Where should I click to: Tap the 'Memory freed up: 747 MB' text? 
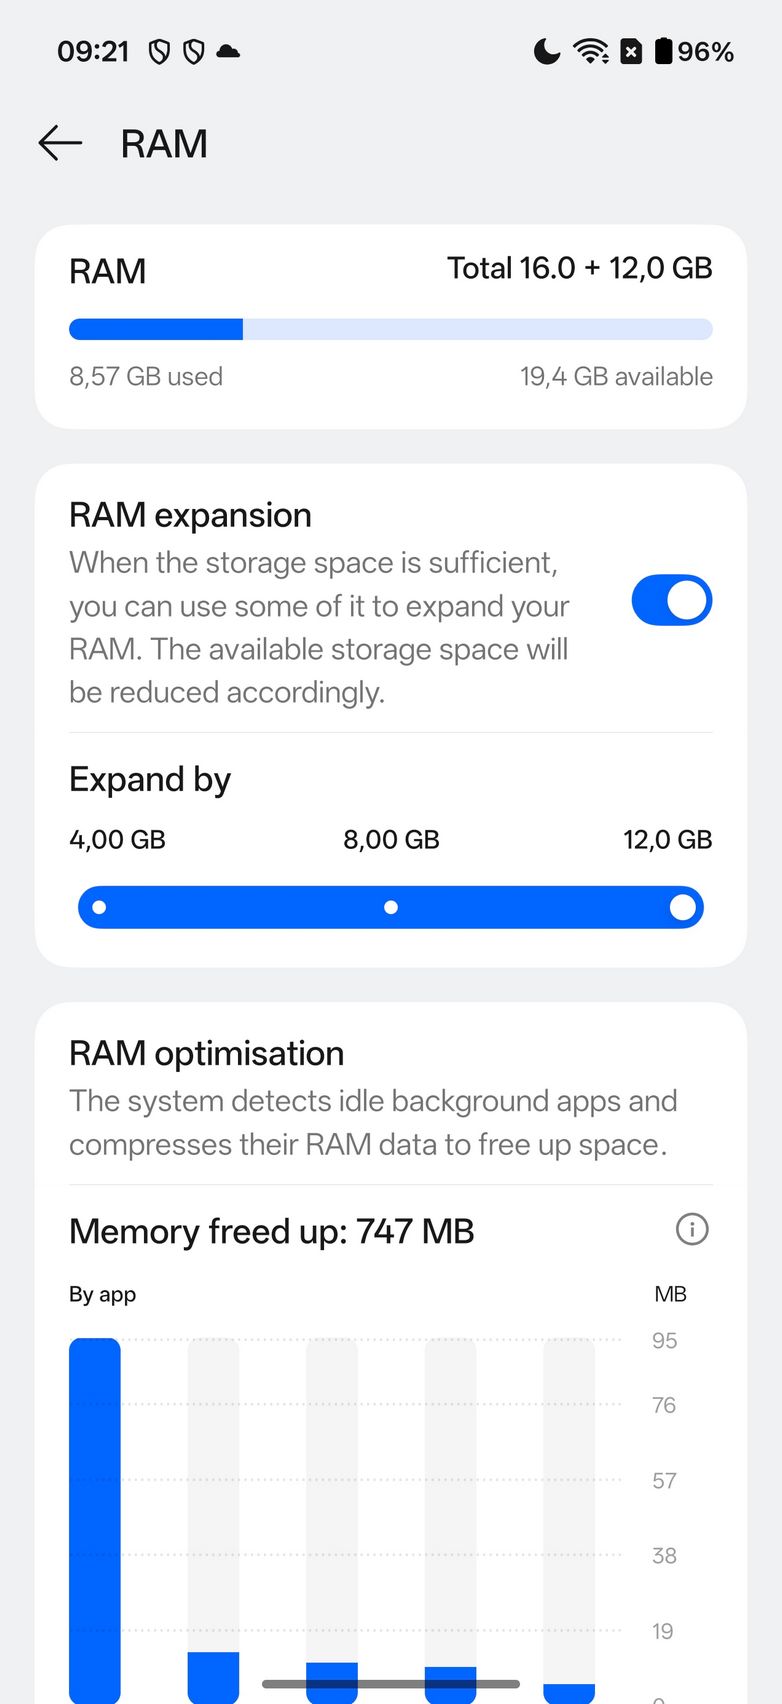[271, 1231]
